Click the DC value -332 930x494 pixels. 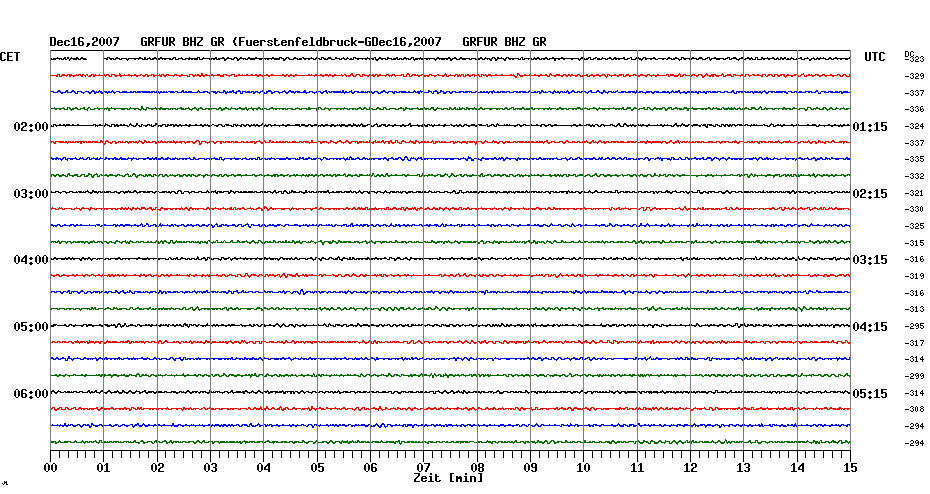point(914,177)
